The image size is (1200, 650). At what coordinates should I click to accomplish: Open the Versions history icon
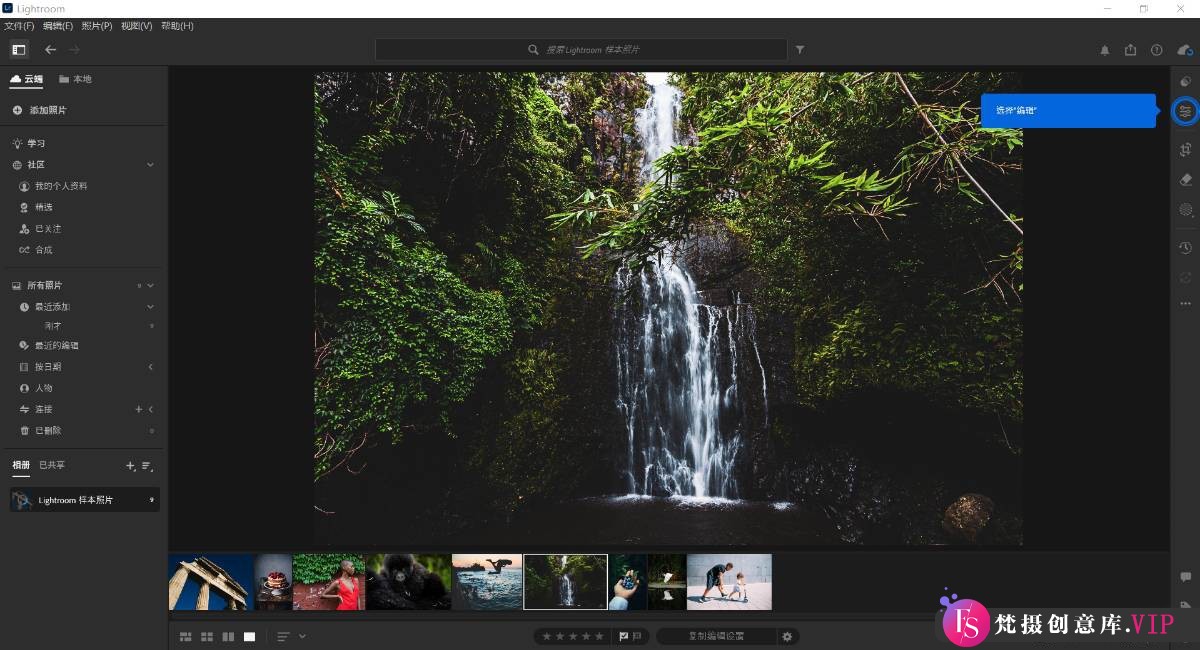pos(1185,247)
